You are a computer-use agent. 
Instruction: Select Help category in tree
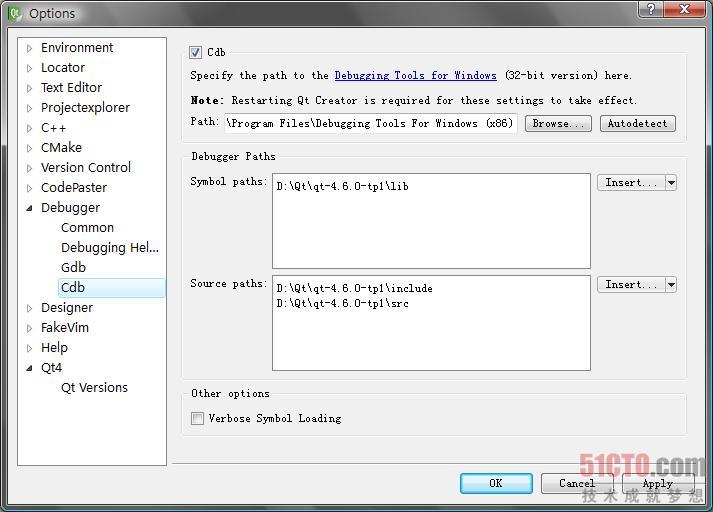point(54,348)
